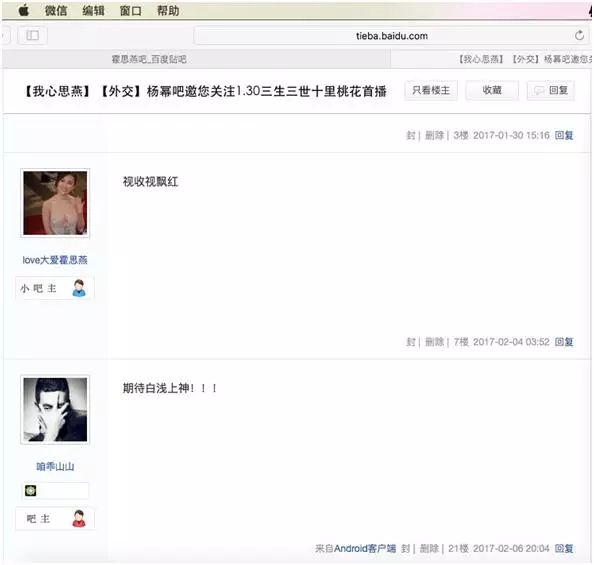Open the 编辑 menu

[x=93, y=11]
